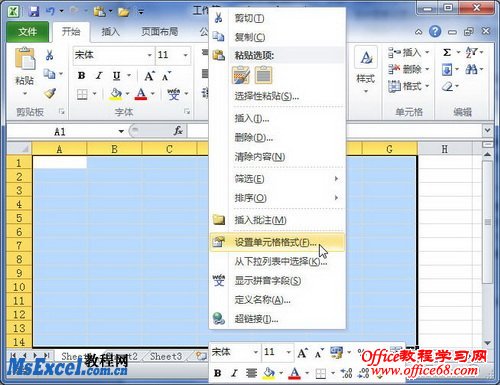Open the ribbon font color dropdown arrow
Viewport: 500px width, 385px height.
point(153,94)
